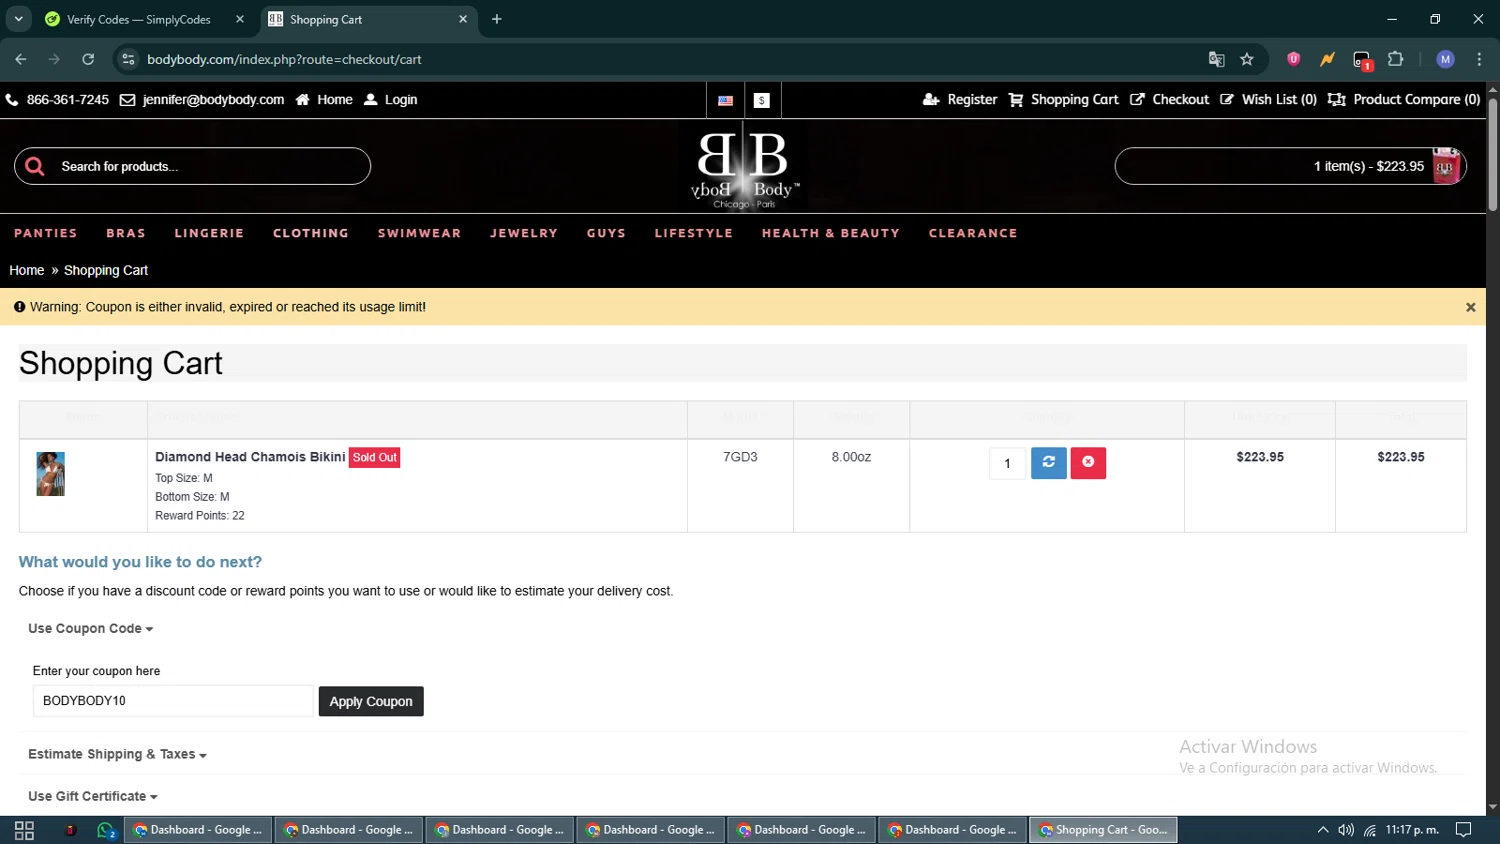This screenshot has width=1500, height=844.
Task: Open the Chrome profile avatar
Action: [1445, 59]
